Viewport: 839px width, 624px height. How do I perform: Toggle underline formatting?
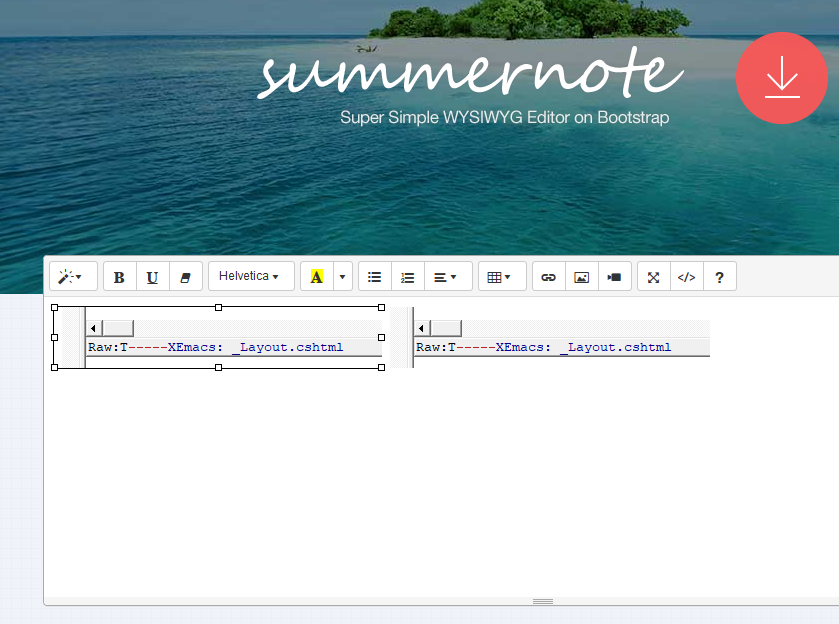(152, 276)
